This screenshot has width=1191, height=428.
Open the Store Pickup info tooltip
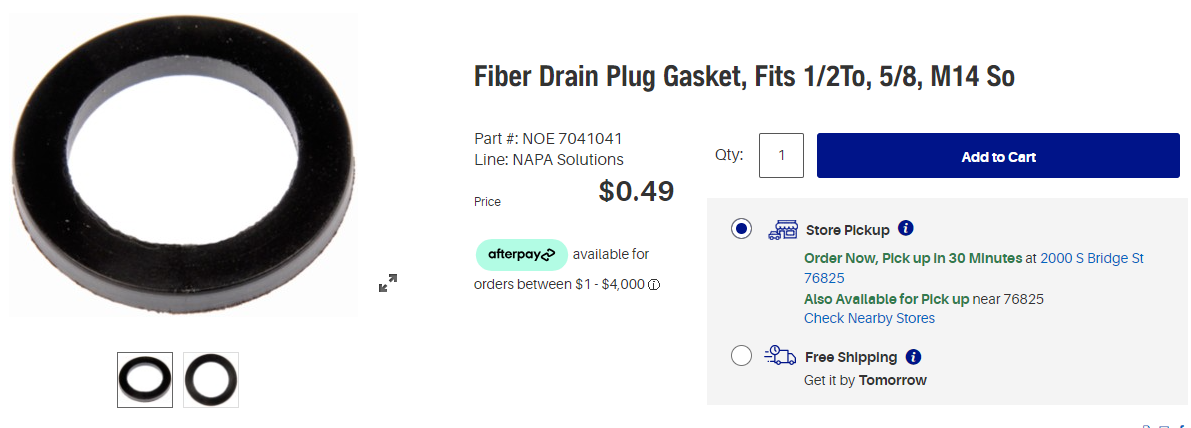pyautogui.click(x=906, y=228)
